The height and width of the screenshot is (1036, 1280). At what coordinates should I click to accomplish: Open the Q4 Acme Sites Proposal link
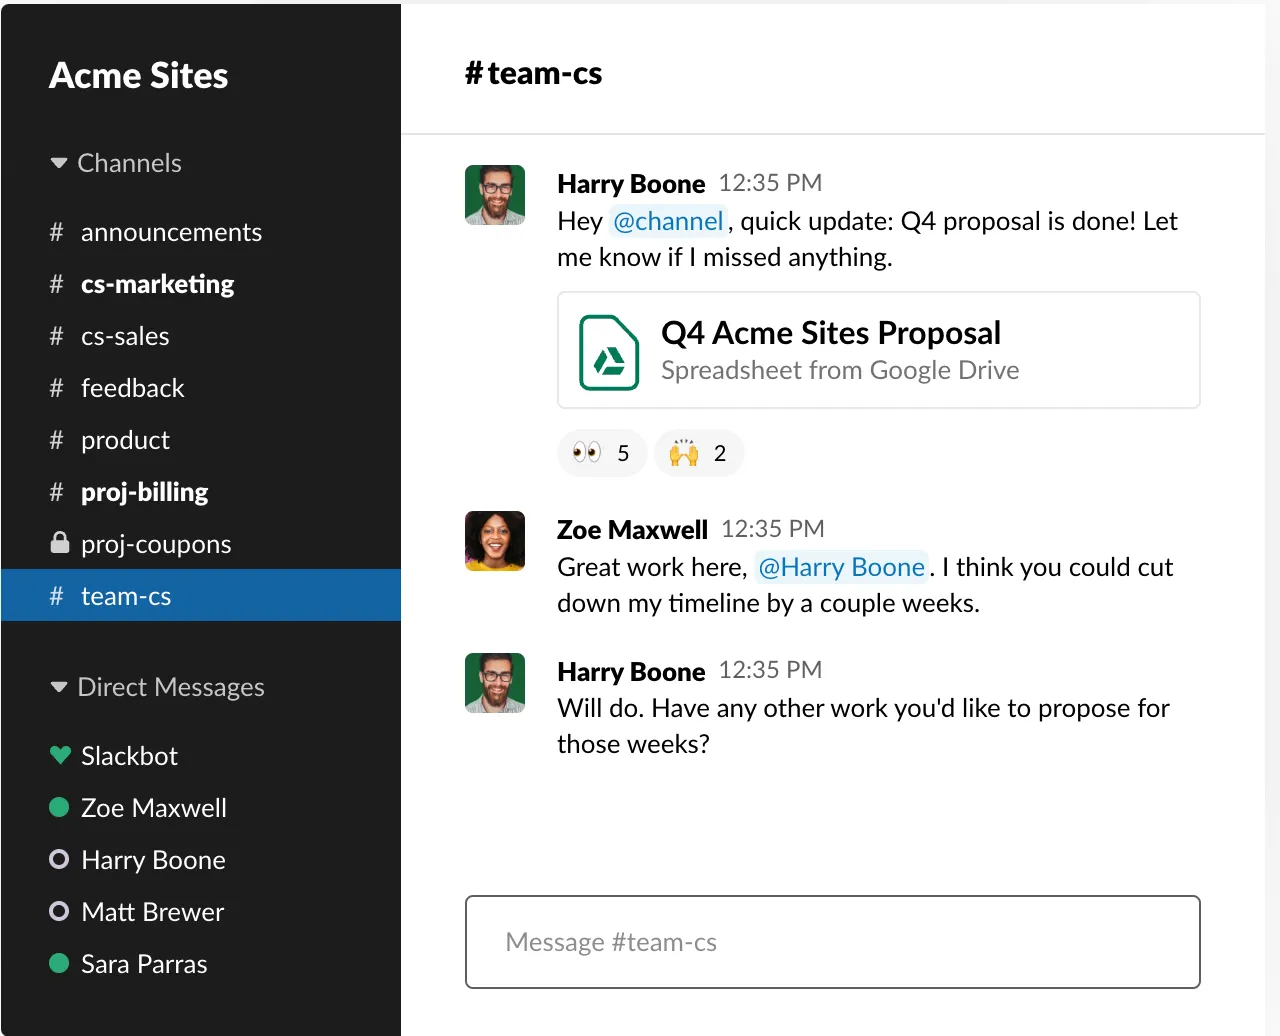[830, 332]
